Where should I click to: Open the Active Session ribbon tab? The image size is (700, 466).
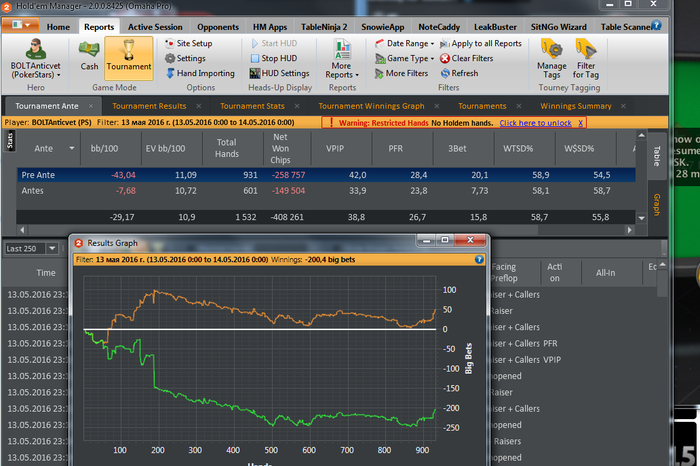[155, 27]
